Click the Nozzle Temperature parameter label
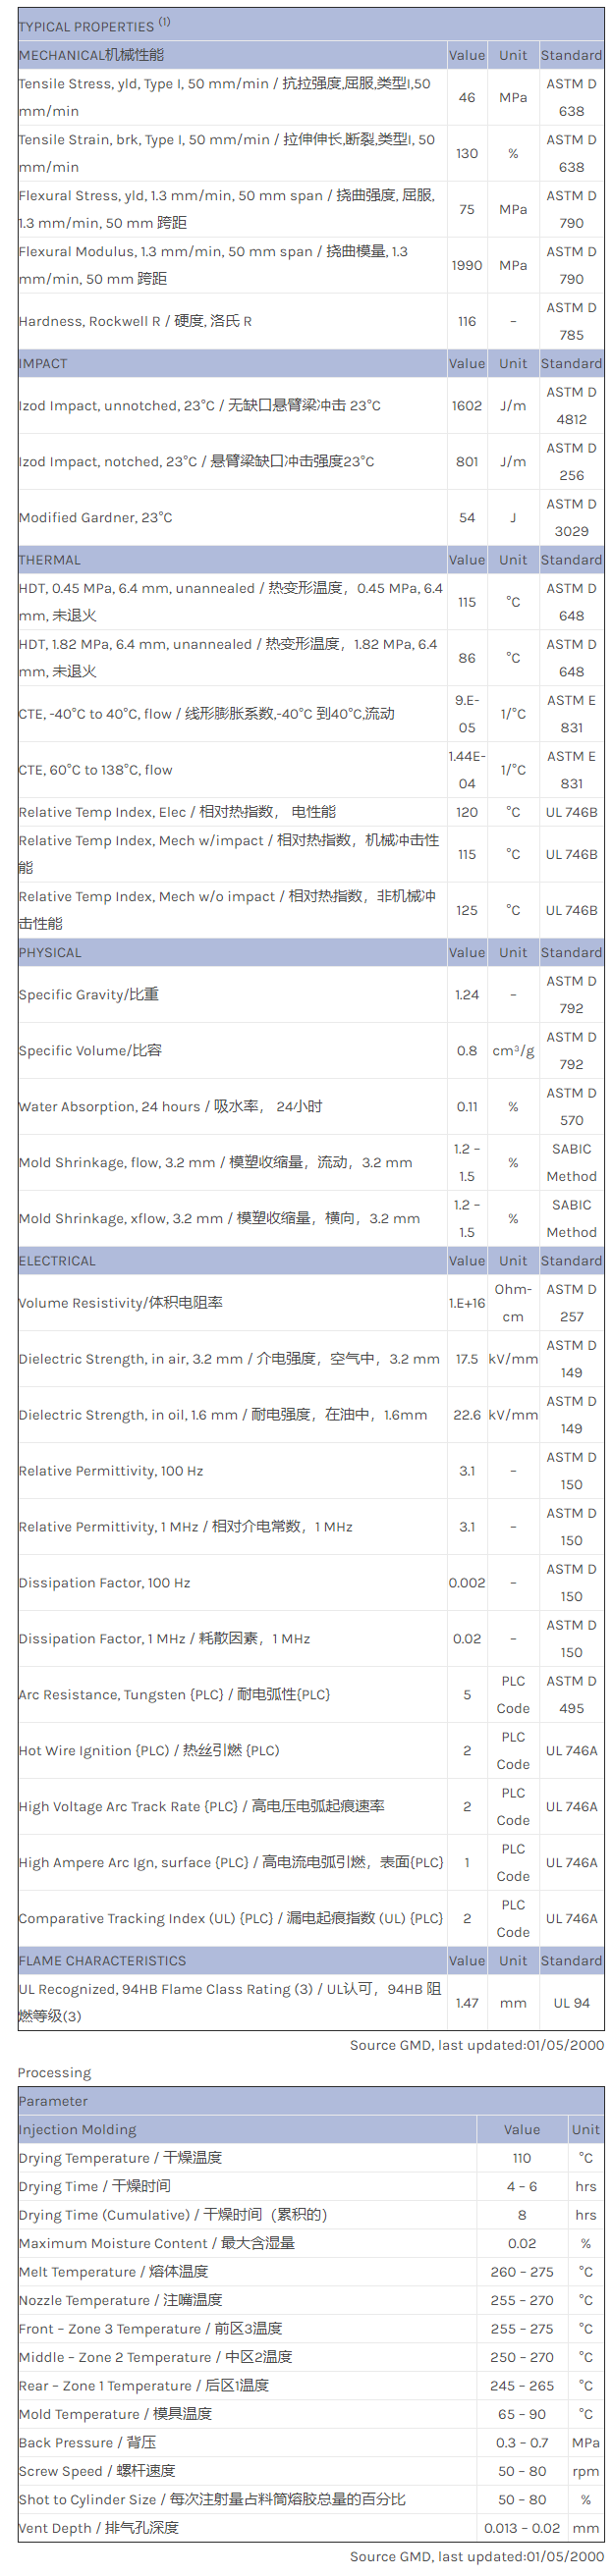612x2576 pixels. pos(120,2300)
